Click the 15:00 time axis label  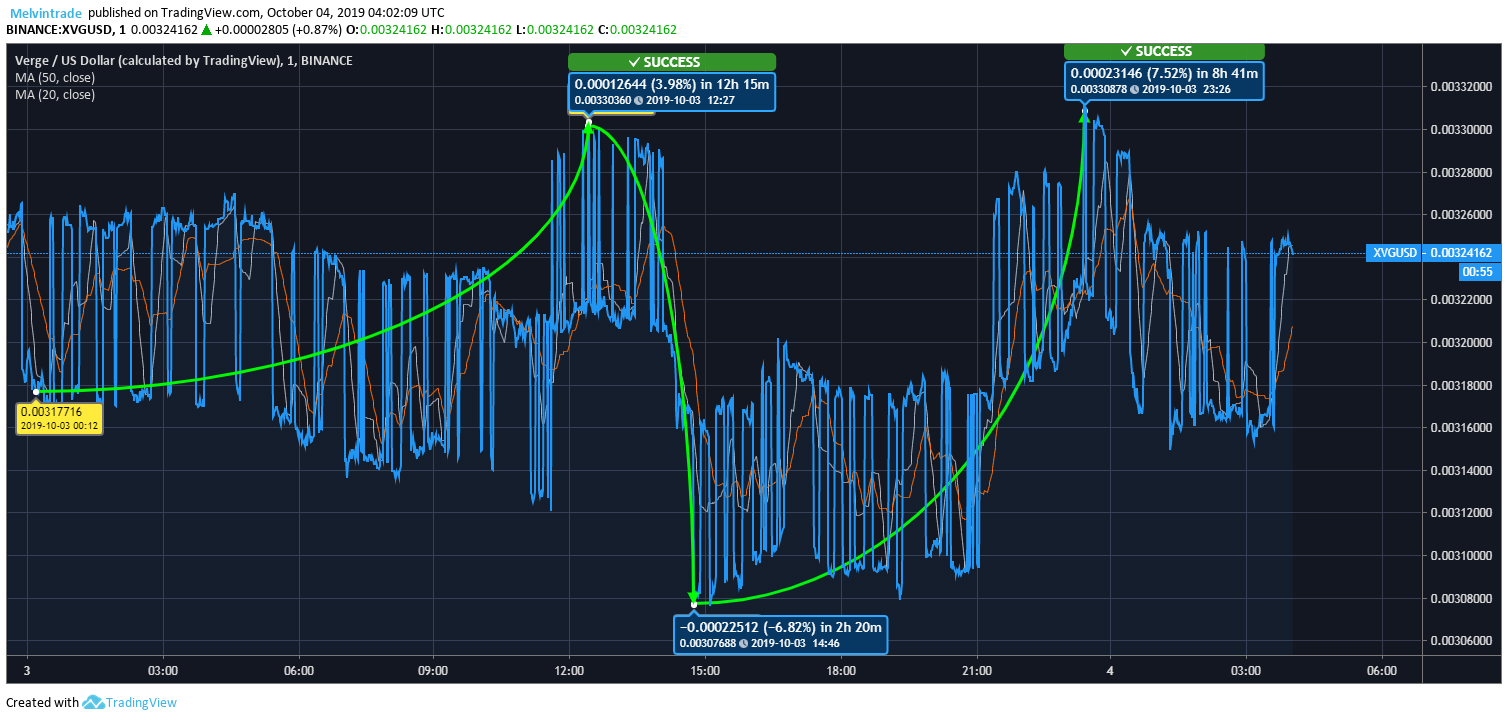click(705, 670)
